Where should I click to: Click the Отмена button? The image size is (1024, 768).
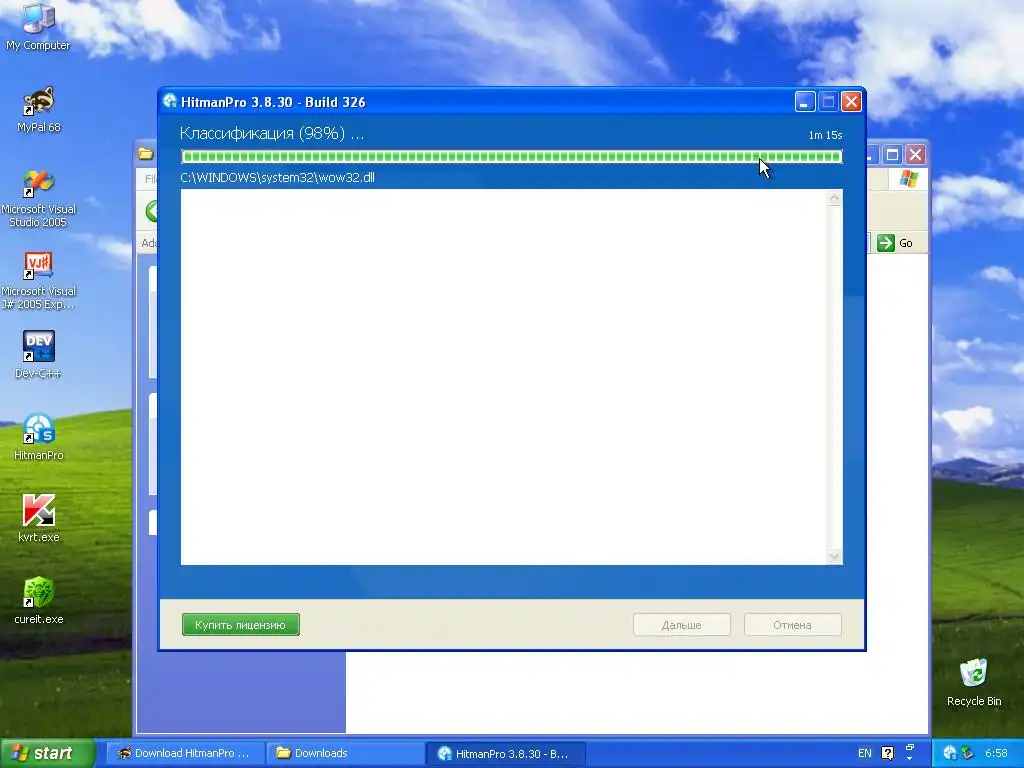pos(792,624)
